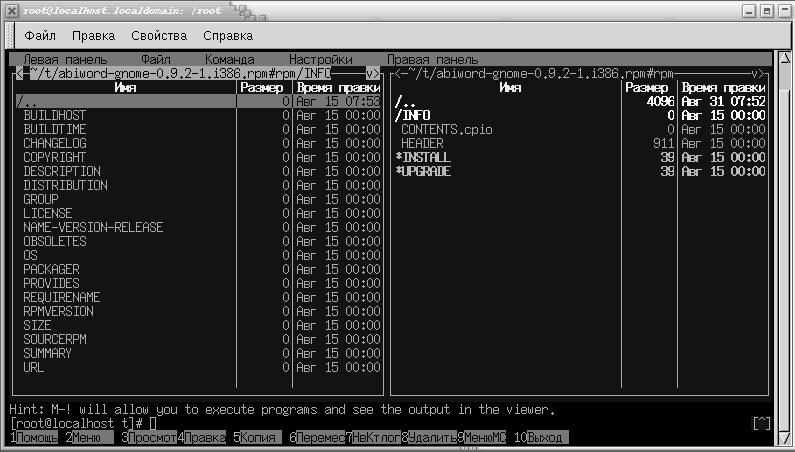Select the /INFO directory in right panel
The image size is (795, 452).
click(413, 116)
